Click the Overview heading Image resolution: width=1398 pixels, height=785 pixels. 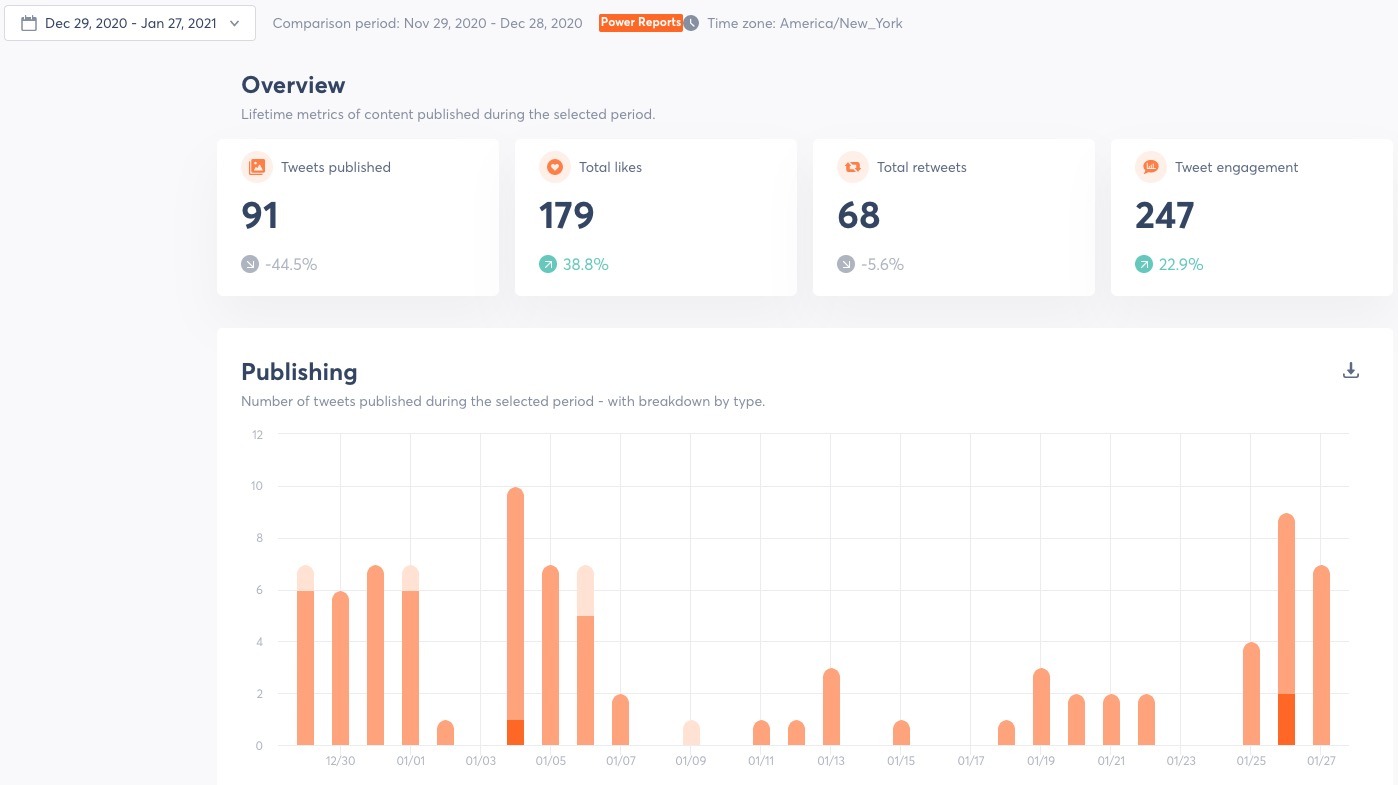click(293, 85)
